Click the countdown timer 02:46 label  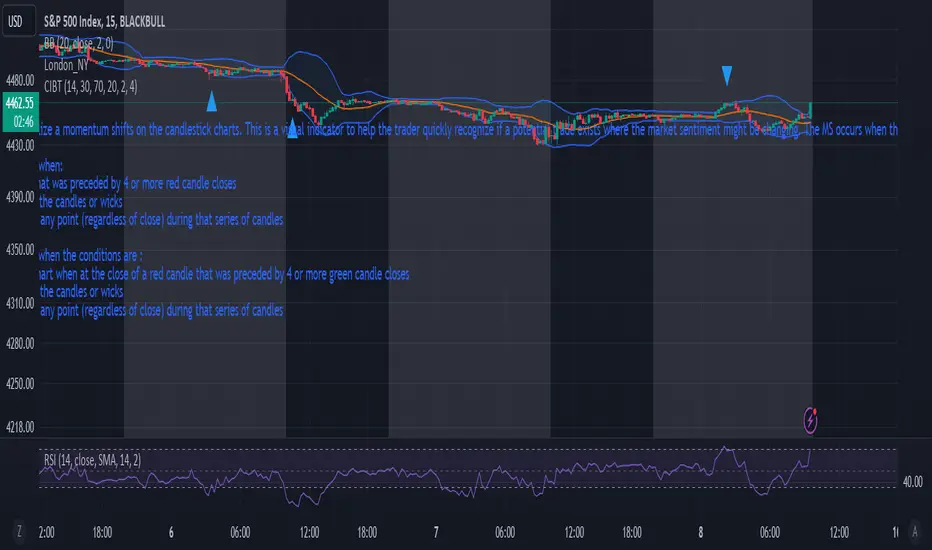23,122
